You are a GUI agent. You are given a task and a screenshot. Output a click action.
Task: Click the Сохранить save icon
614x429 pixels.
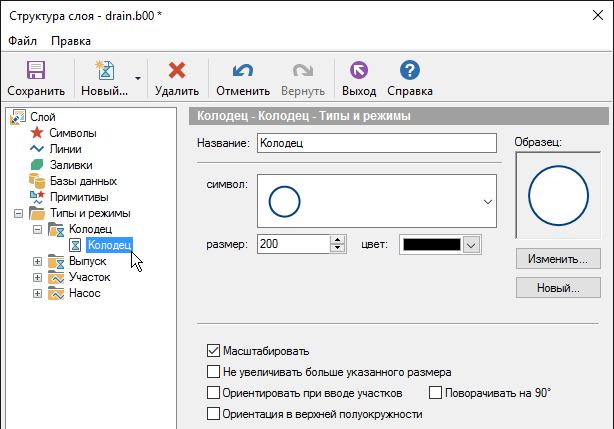click(36, 71)
